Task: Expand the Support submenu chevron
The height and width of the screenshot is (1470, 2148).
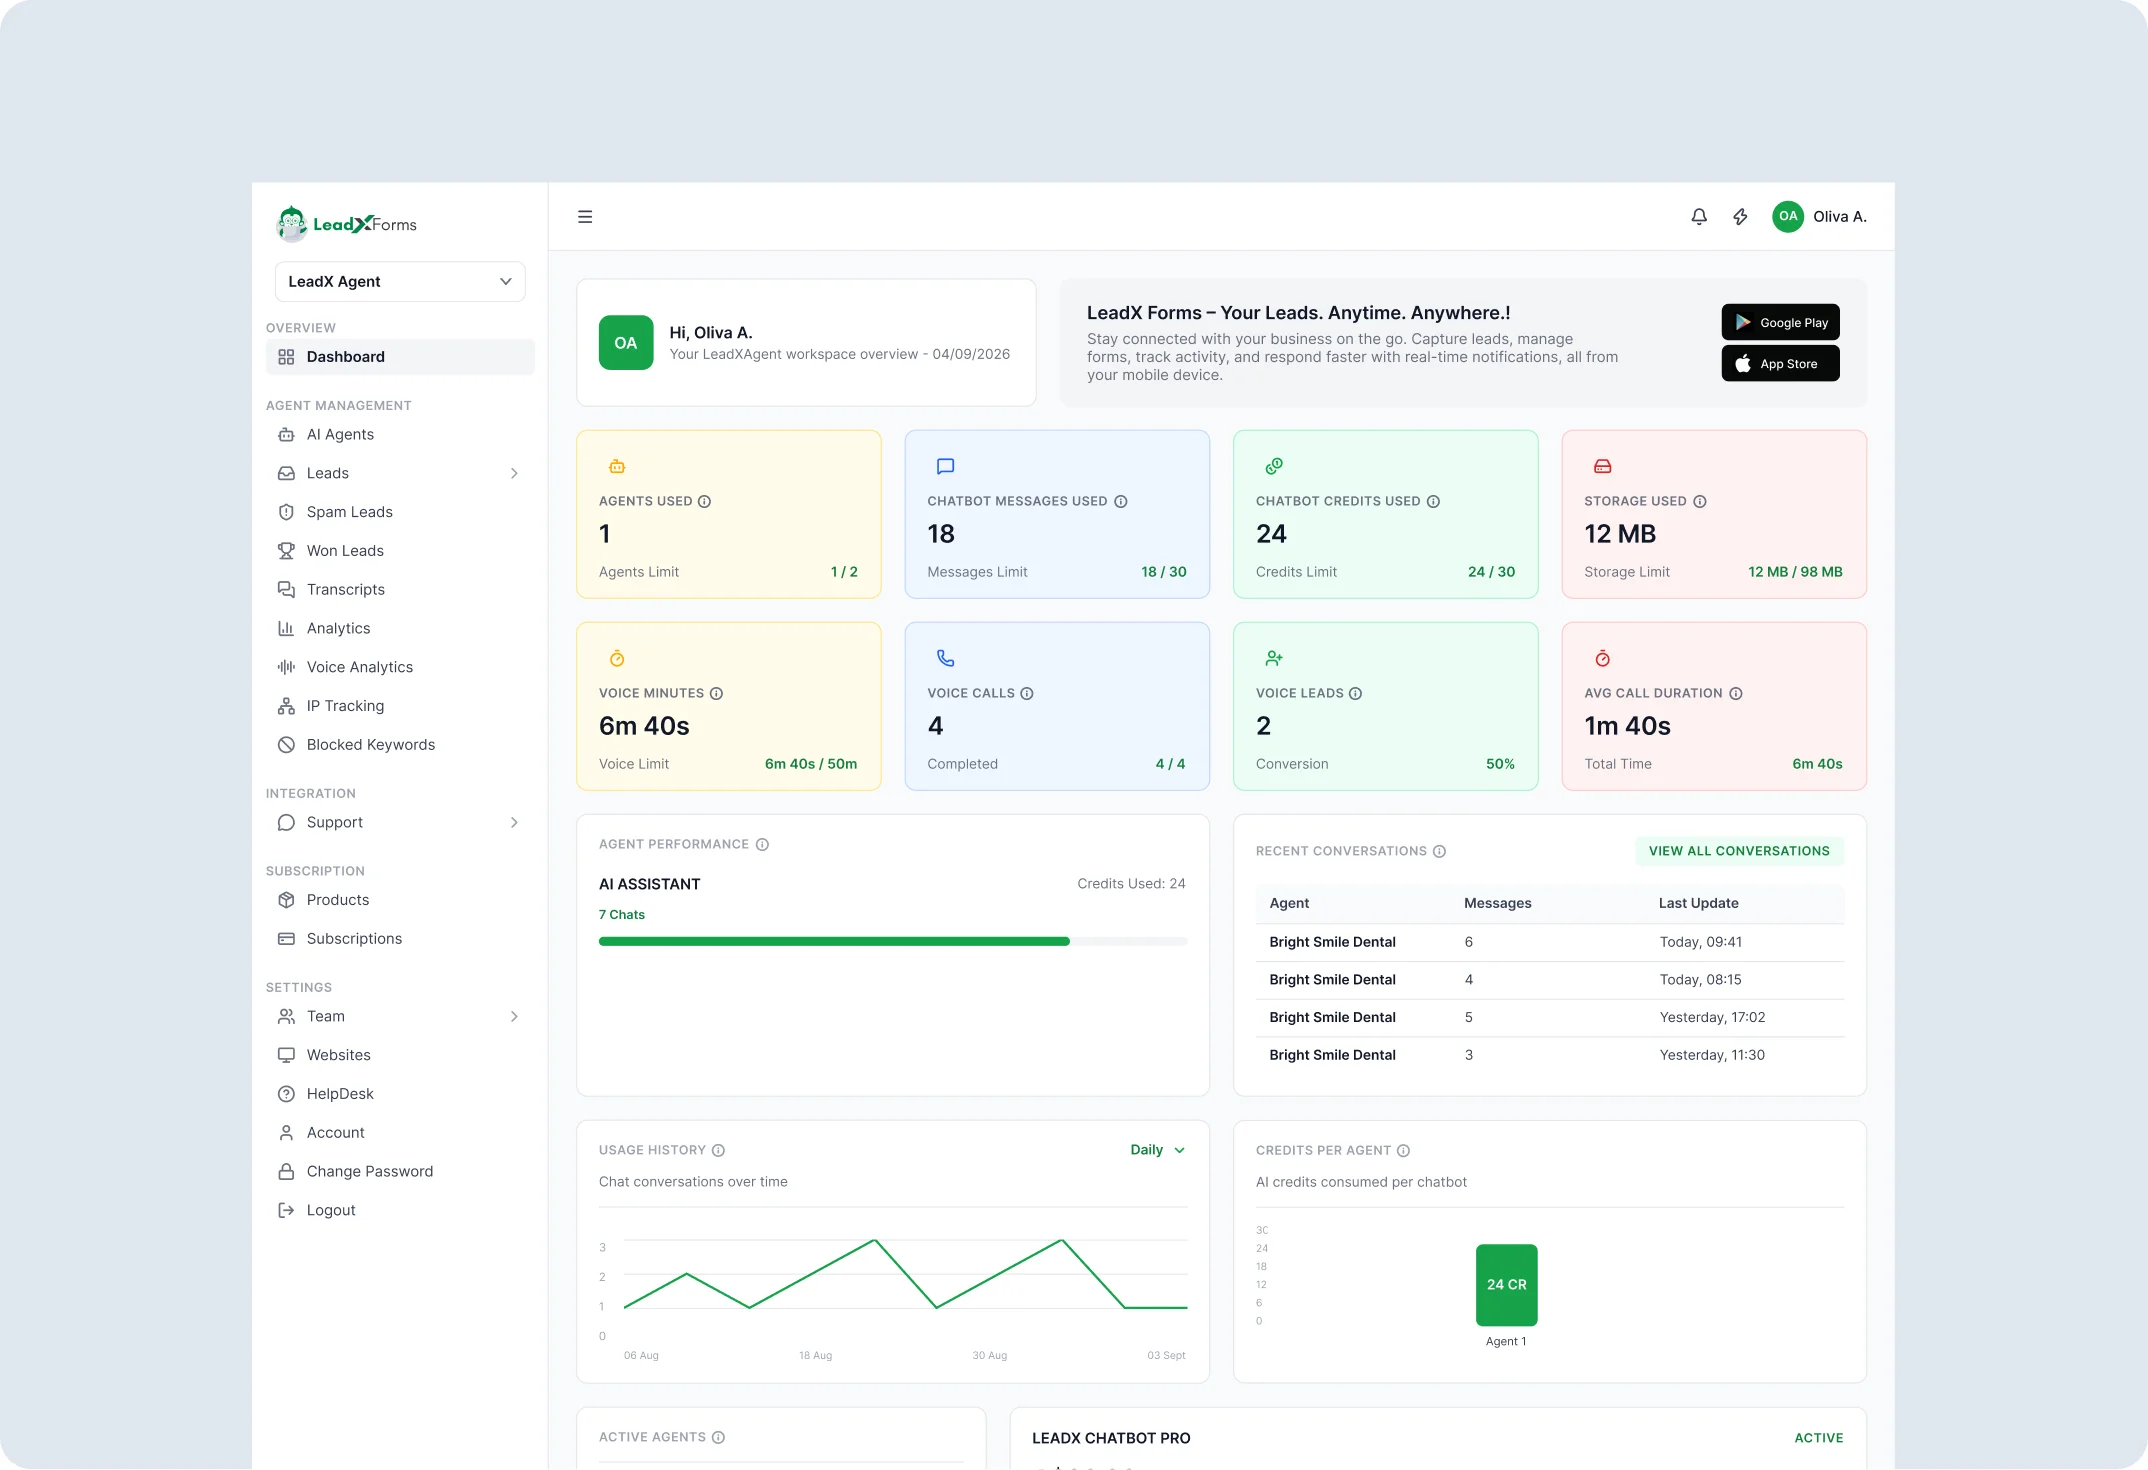Action: 514,822
